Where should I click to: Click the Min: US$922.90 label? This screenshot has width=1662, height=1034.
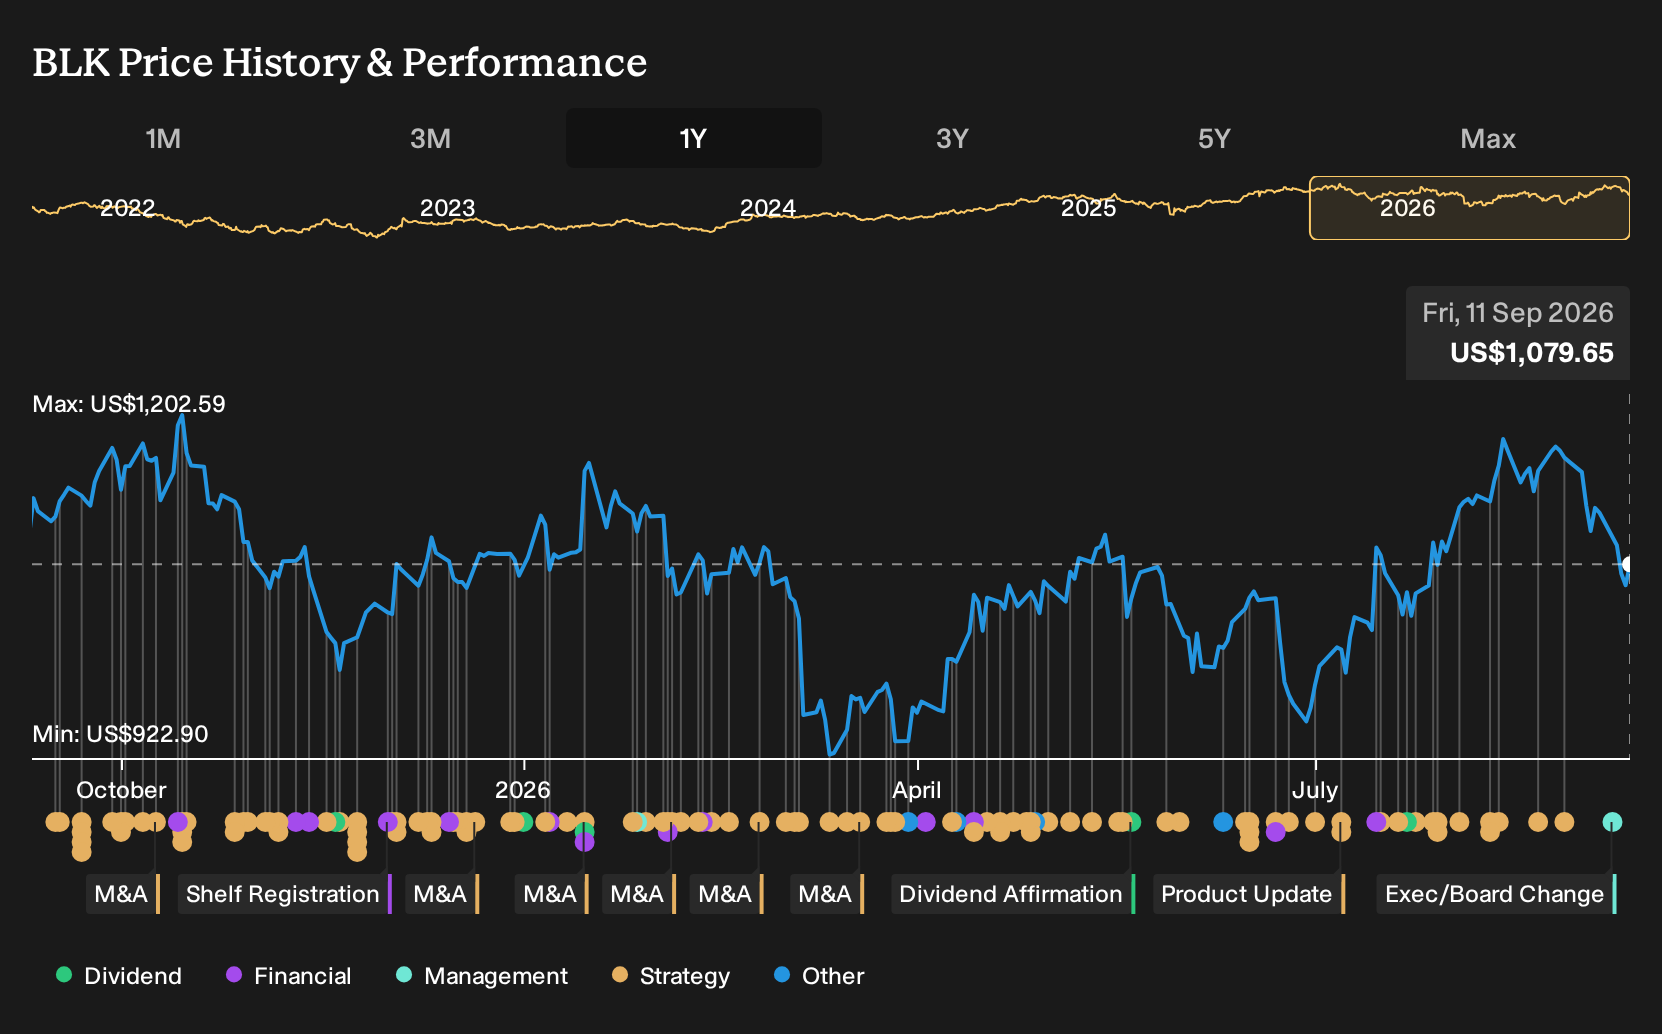(120, 734)
